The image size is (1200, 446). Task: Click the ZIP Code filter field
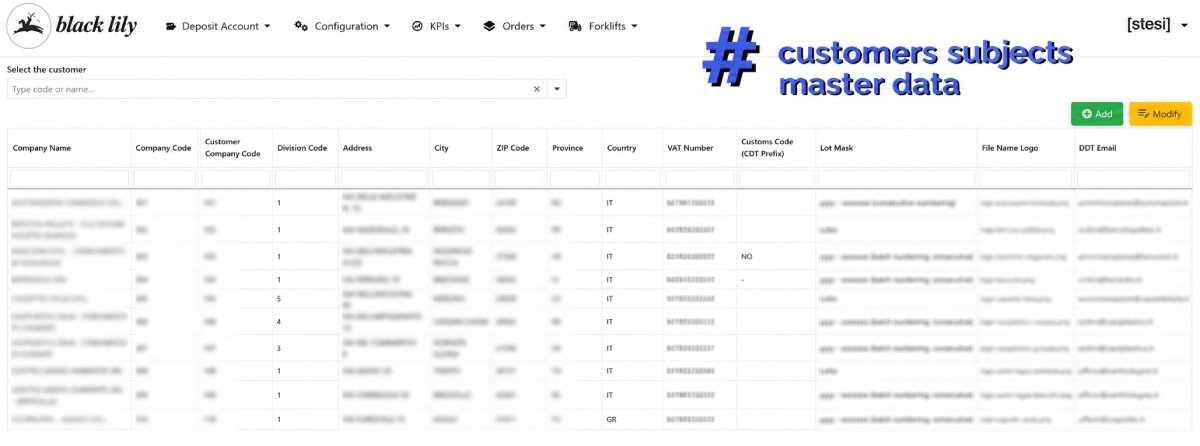pyautogui.click(x=519, y=178)
